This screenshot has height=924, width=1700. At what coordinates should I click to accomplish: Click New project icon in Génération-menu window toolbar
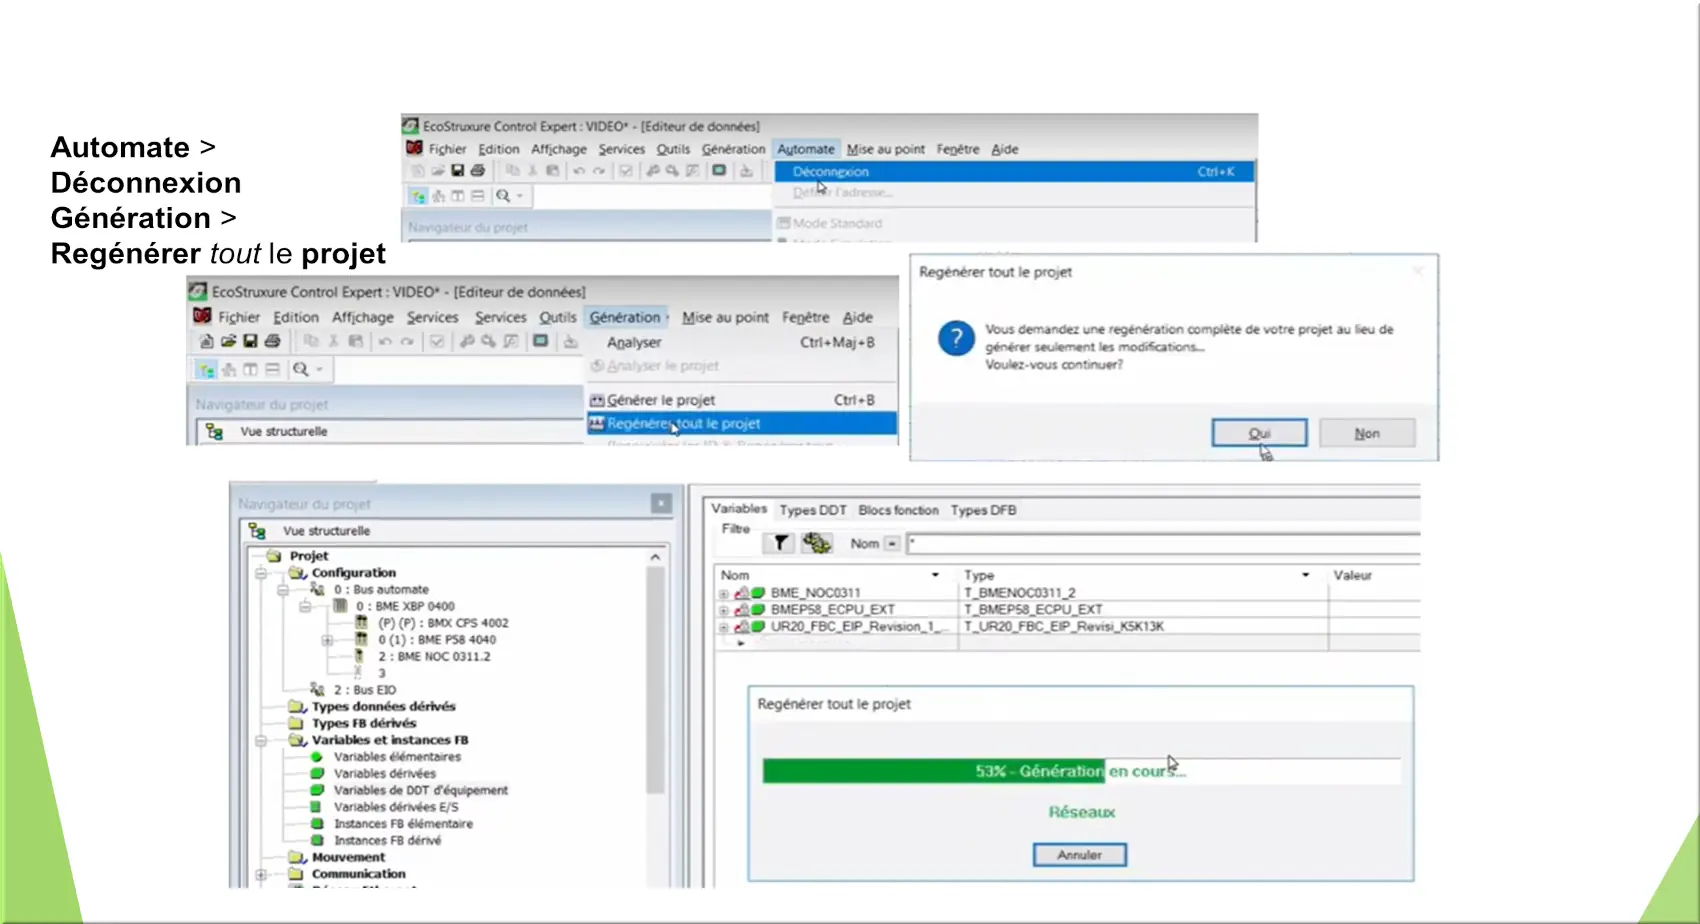[206, 342]
